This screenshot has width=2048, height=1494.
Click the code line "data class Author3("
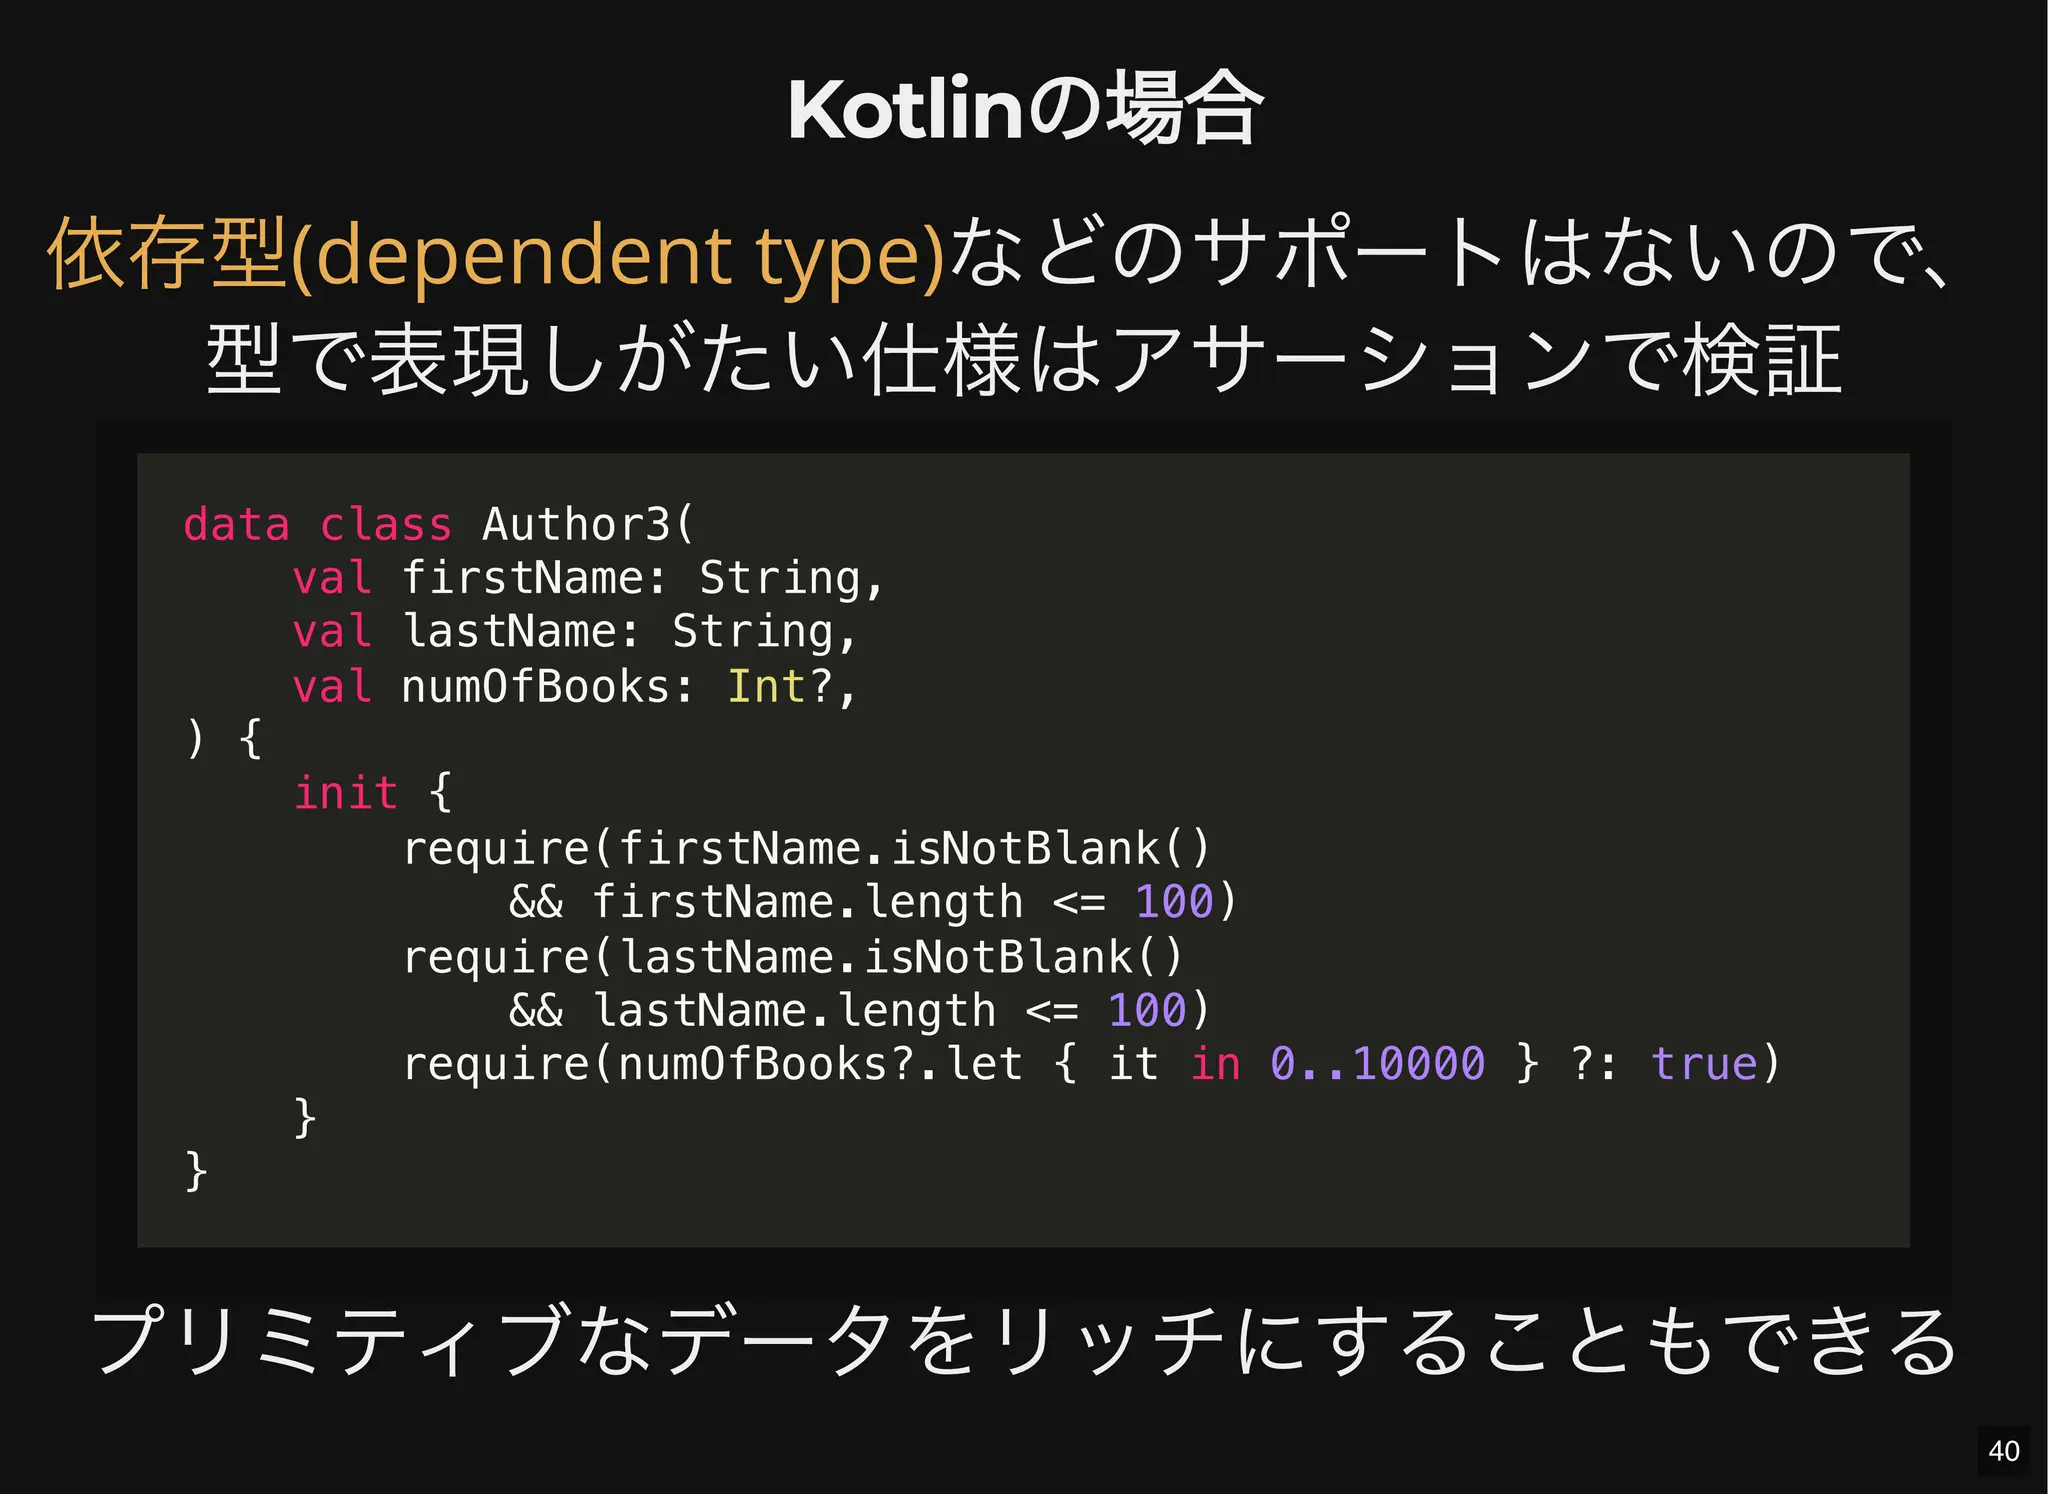pos(439,524)
